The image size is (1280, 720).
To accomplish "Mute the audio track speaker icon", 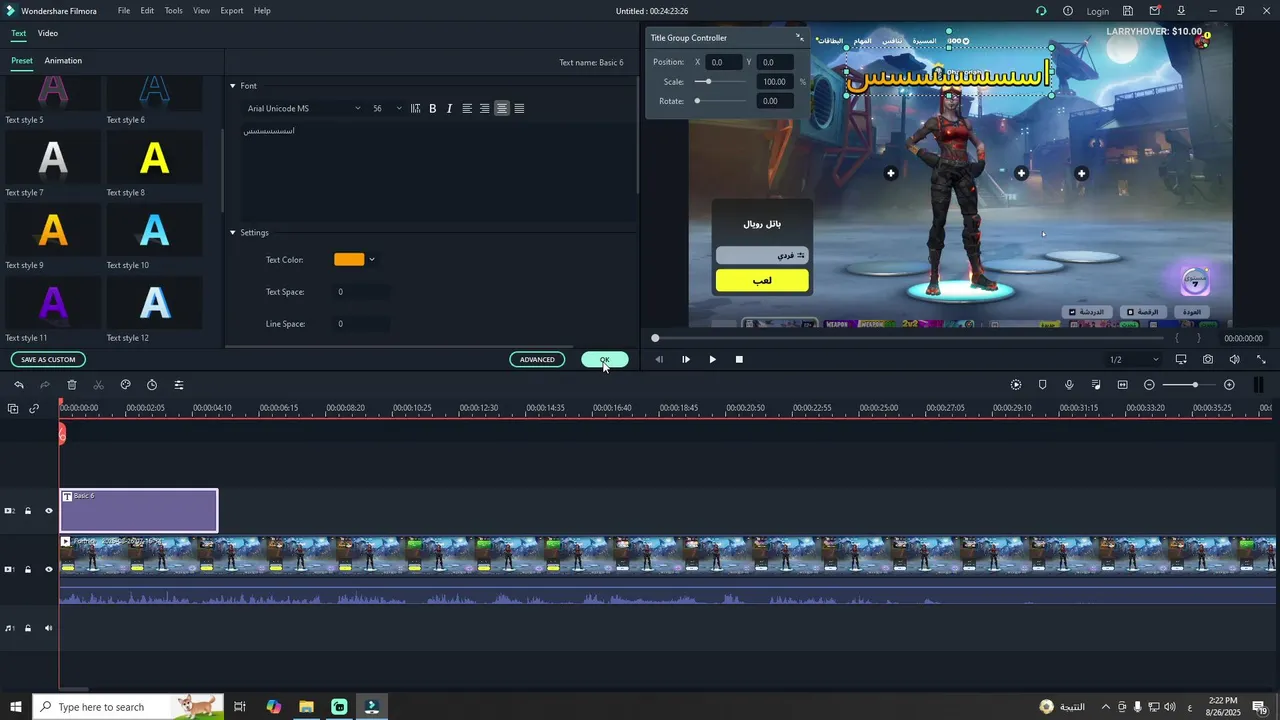I will pos(48,628).
